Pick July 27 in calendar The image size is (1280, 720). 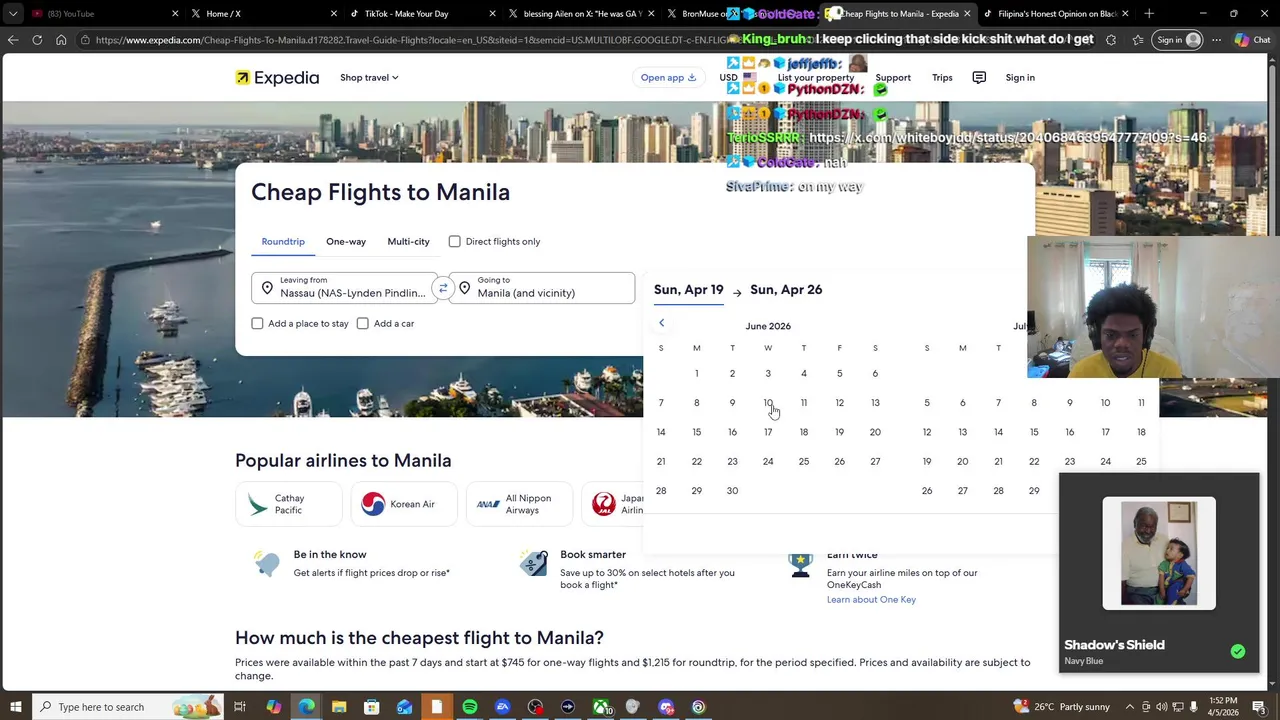point(962,491)
